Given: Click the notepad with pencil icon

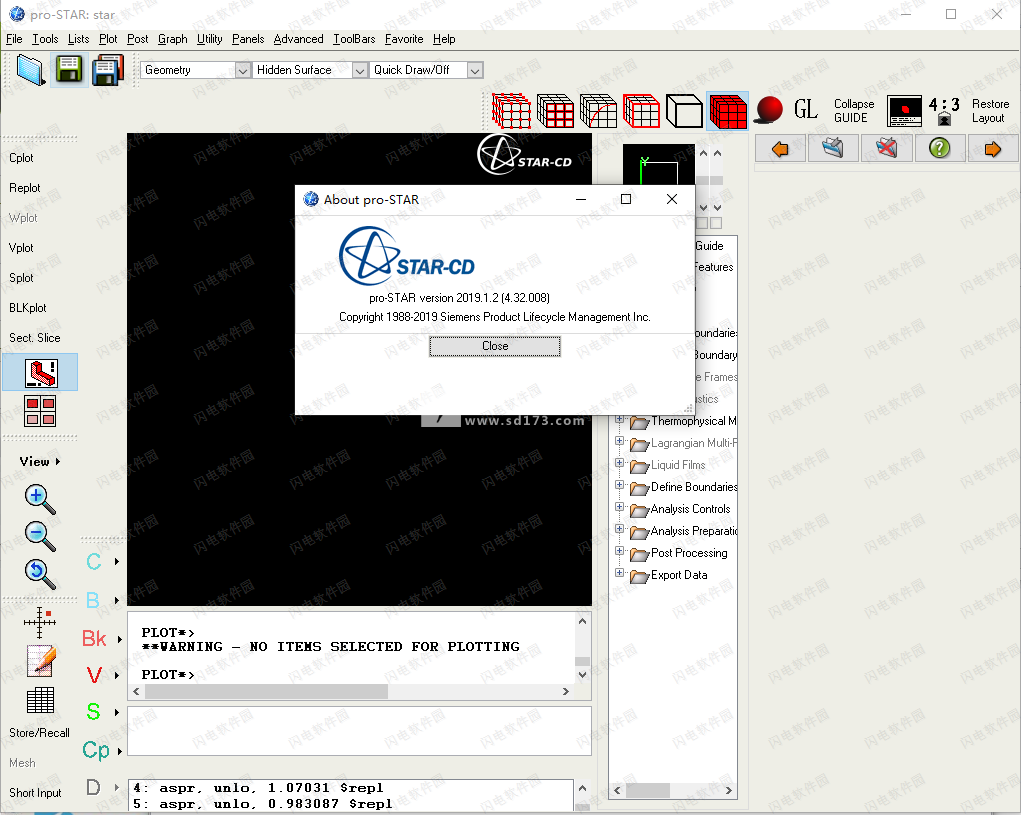Looking at the screenshot, I should [x=40, y=661].
